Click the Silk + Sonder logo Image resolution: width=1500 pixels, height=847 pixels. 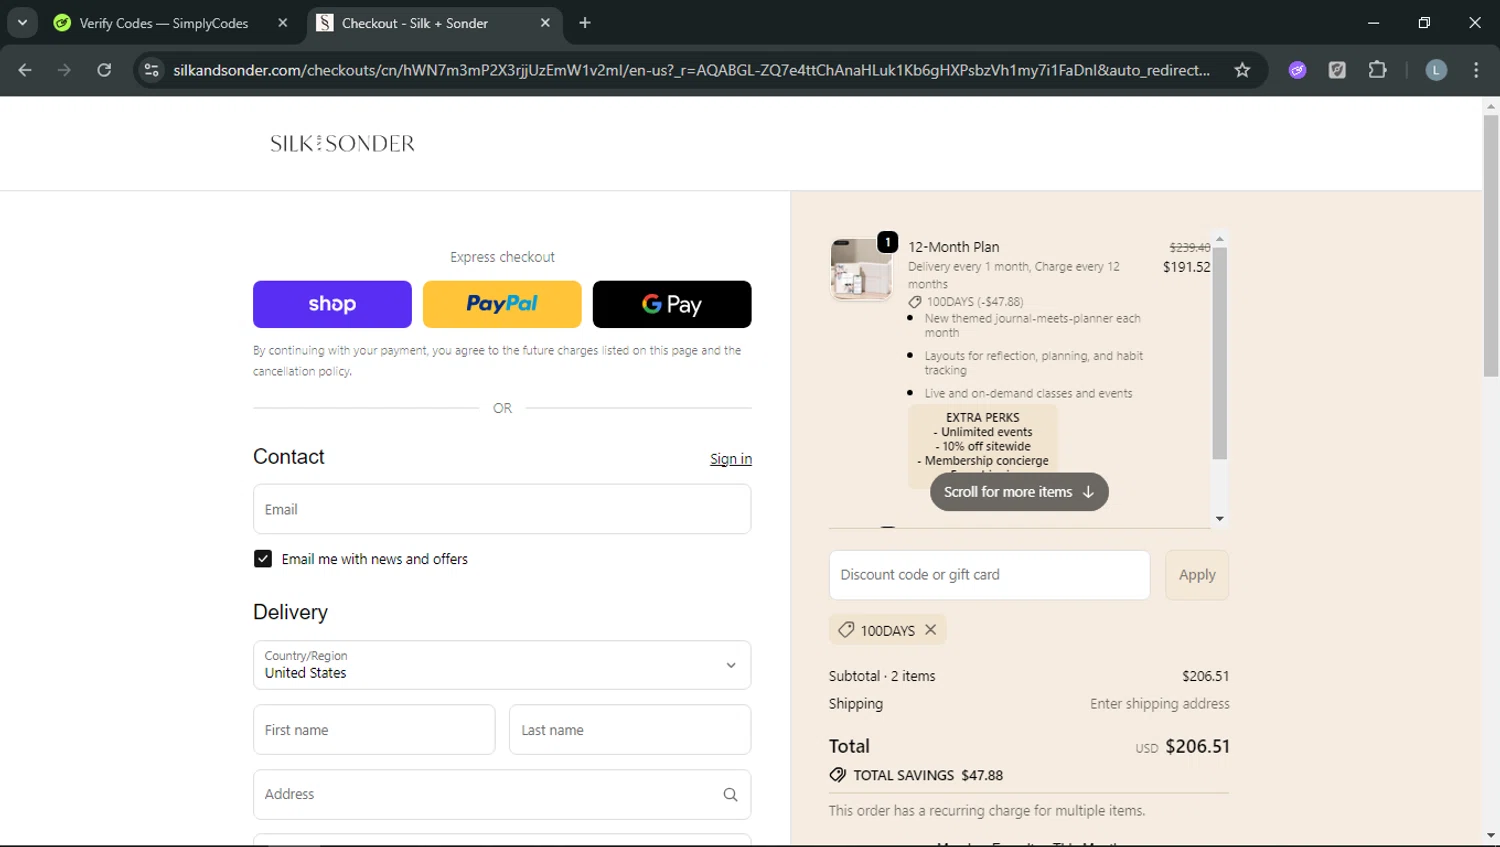tap(342, 143)
